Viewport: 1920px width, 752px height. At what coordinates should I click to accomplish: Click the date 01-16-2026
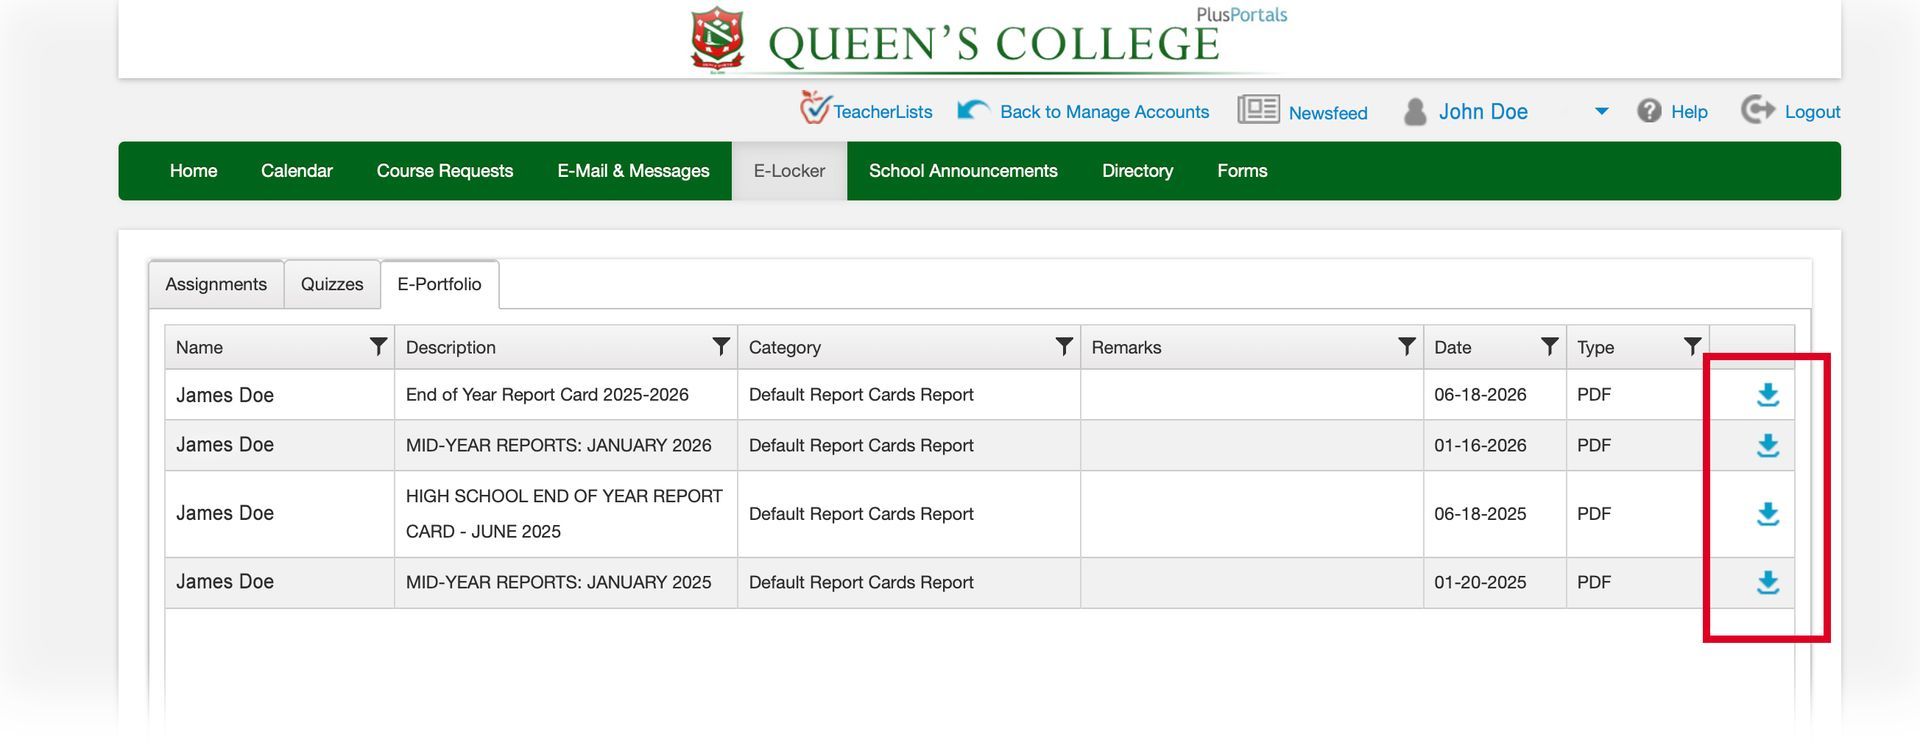pos(1480,445)
